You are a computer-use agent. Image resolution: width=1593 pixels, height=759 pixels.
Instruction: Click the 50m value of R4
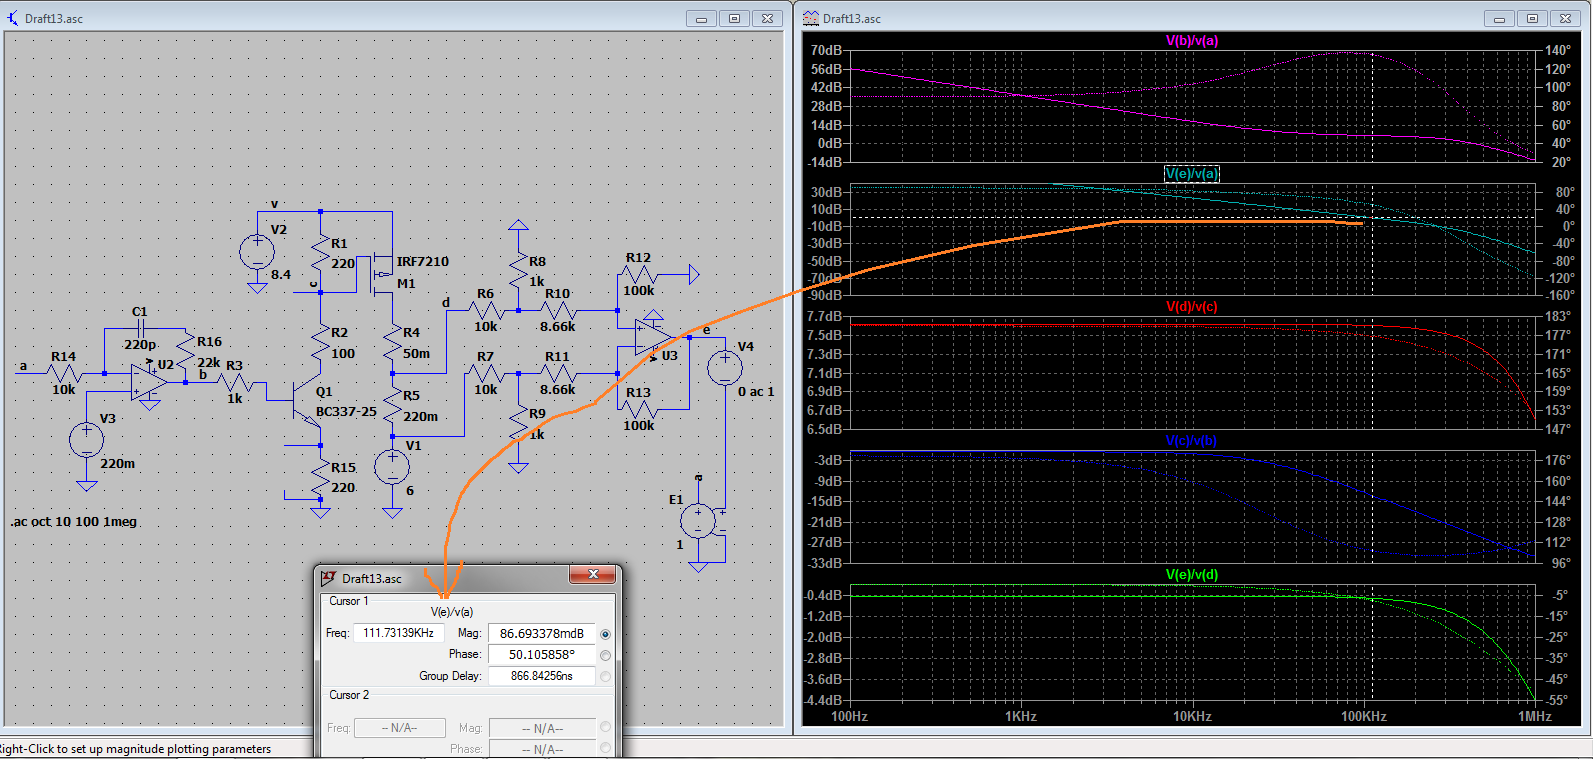(416, 354)
